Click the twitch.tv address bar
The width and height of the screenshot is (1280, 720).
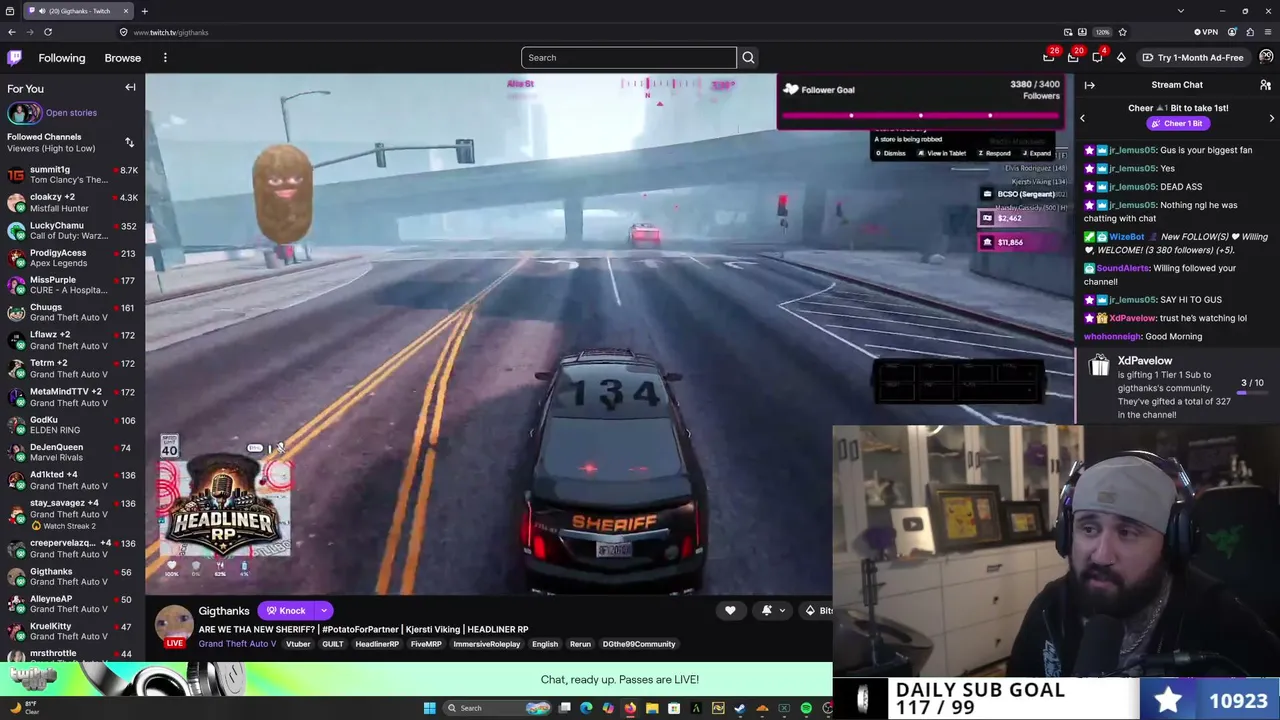[590, 32]
